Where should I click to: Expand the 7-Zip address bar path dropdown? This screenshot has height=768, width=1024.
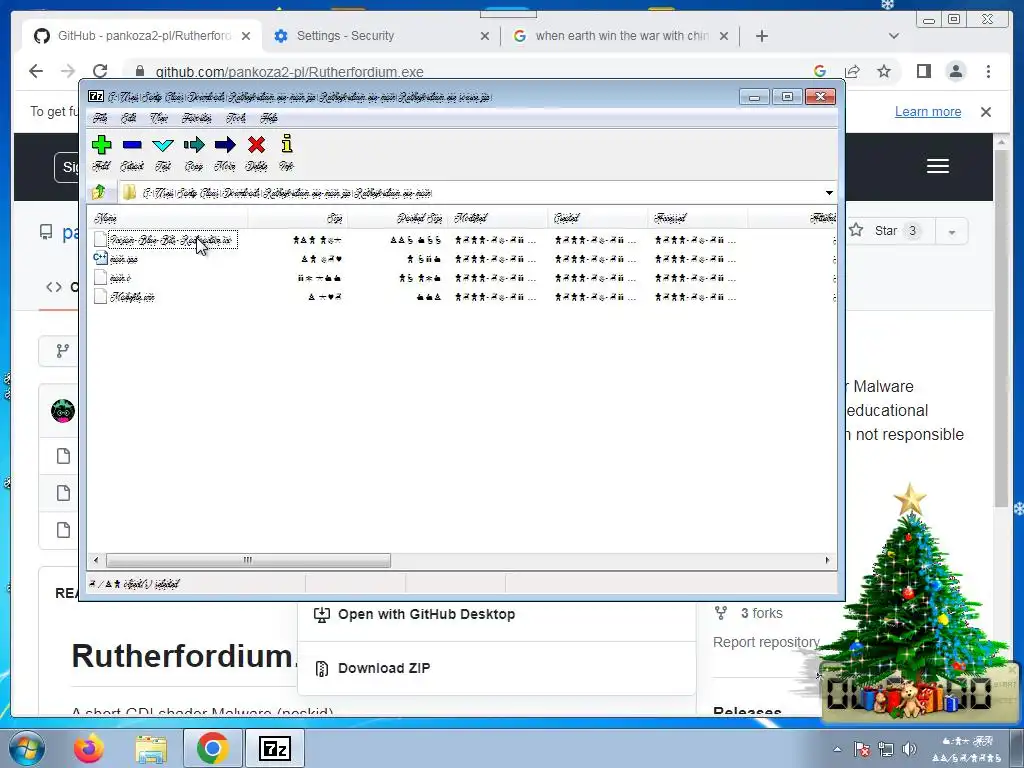tap(829, 193)
